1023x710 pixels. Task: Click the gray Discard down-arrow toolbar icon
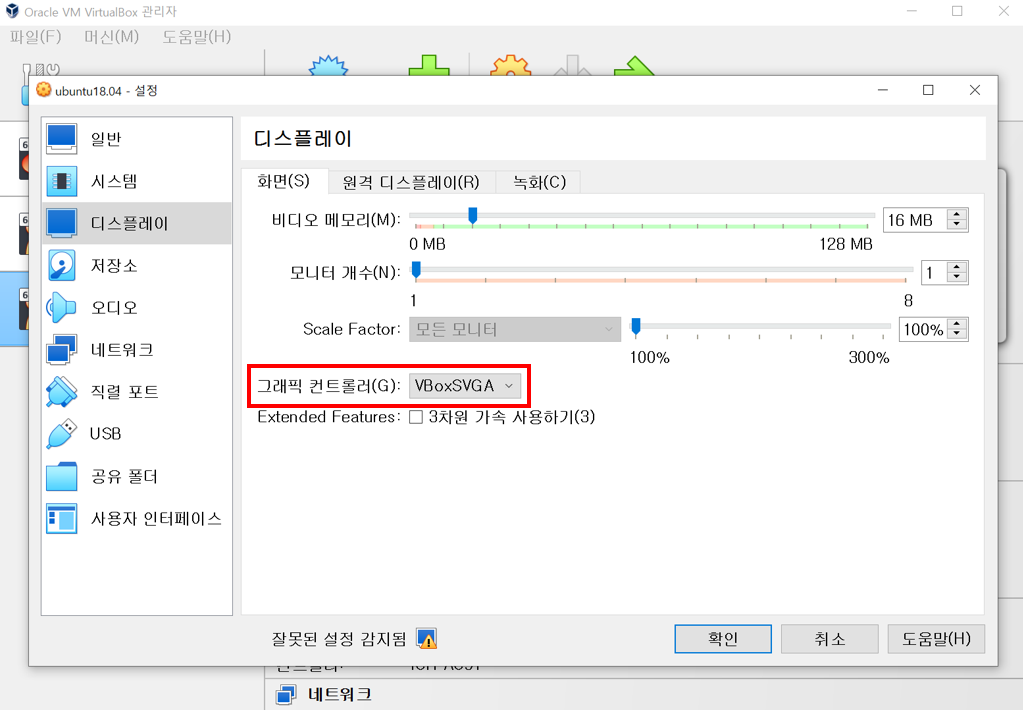coord(572,66)
